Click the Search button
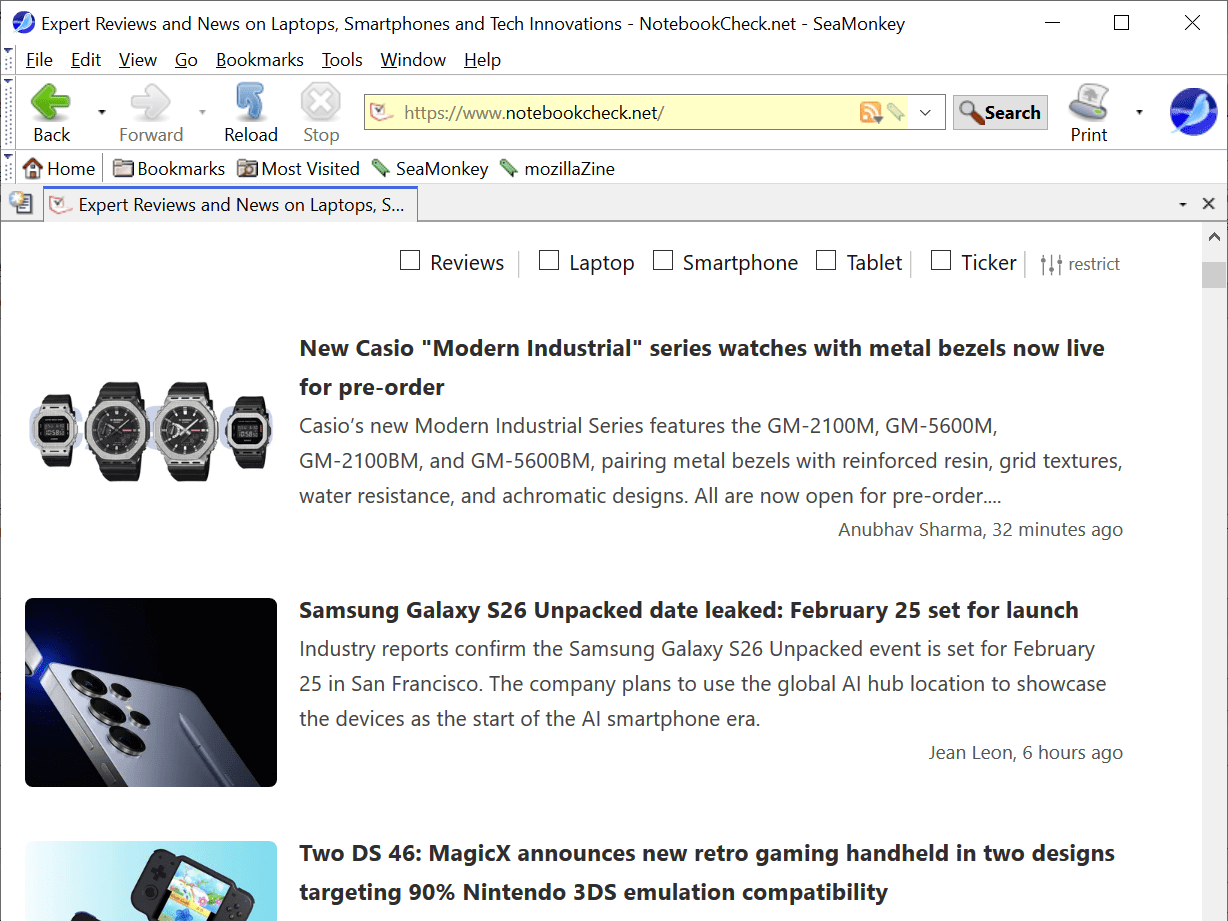Image resolution: width=1228 pixels, height=921 pixels. [x=999, y=112]
